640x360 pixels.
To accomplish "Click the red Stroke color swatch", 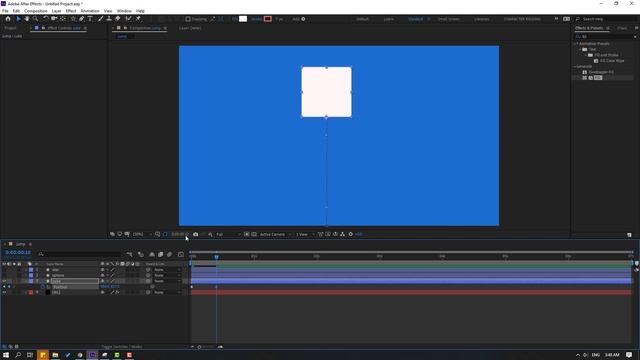I will click(x=267, y=19).
